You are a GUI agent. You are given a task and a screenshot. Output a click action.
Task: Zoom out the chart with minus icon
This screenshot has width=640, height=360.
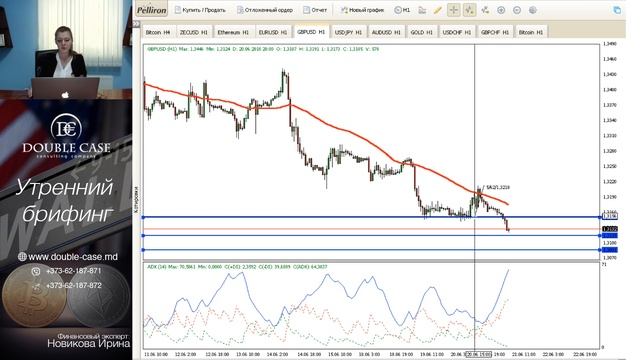click(517, 10)
